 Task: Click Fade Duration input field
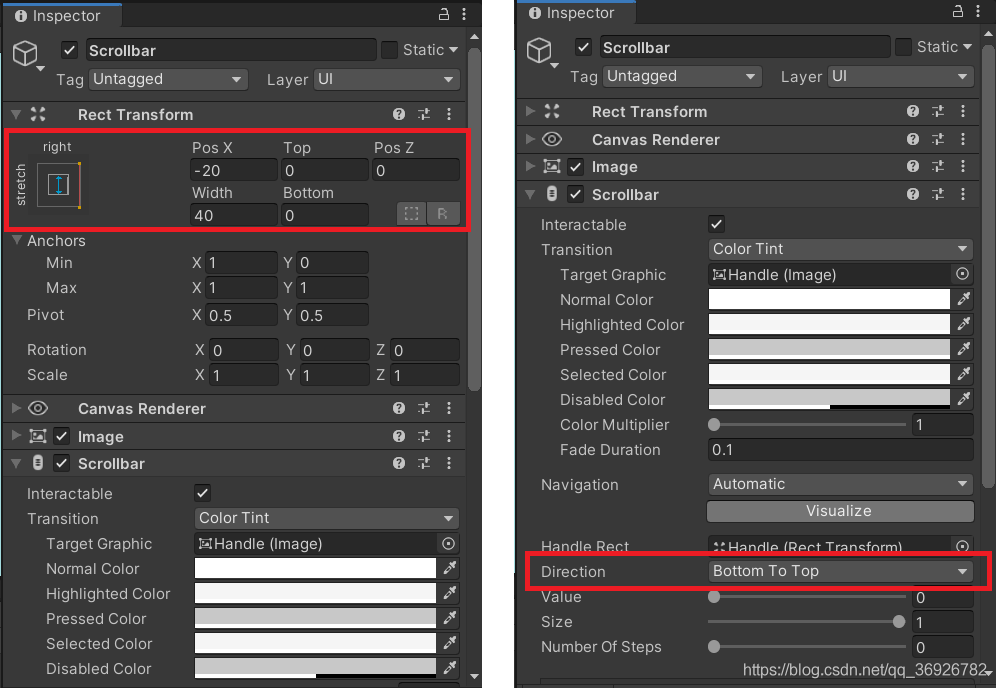tap(841, 449)
